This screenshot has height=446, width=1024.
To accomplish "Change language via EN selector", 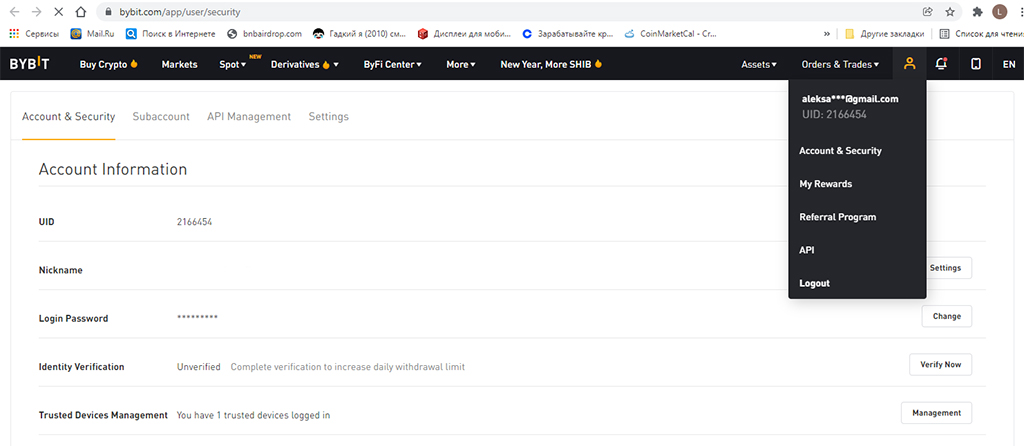I will pos(1009,64).
